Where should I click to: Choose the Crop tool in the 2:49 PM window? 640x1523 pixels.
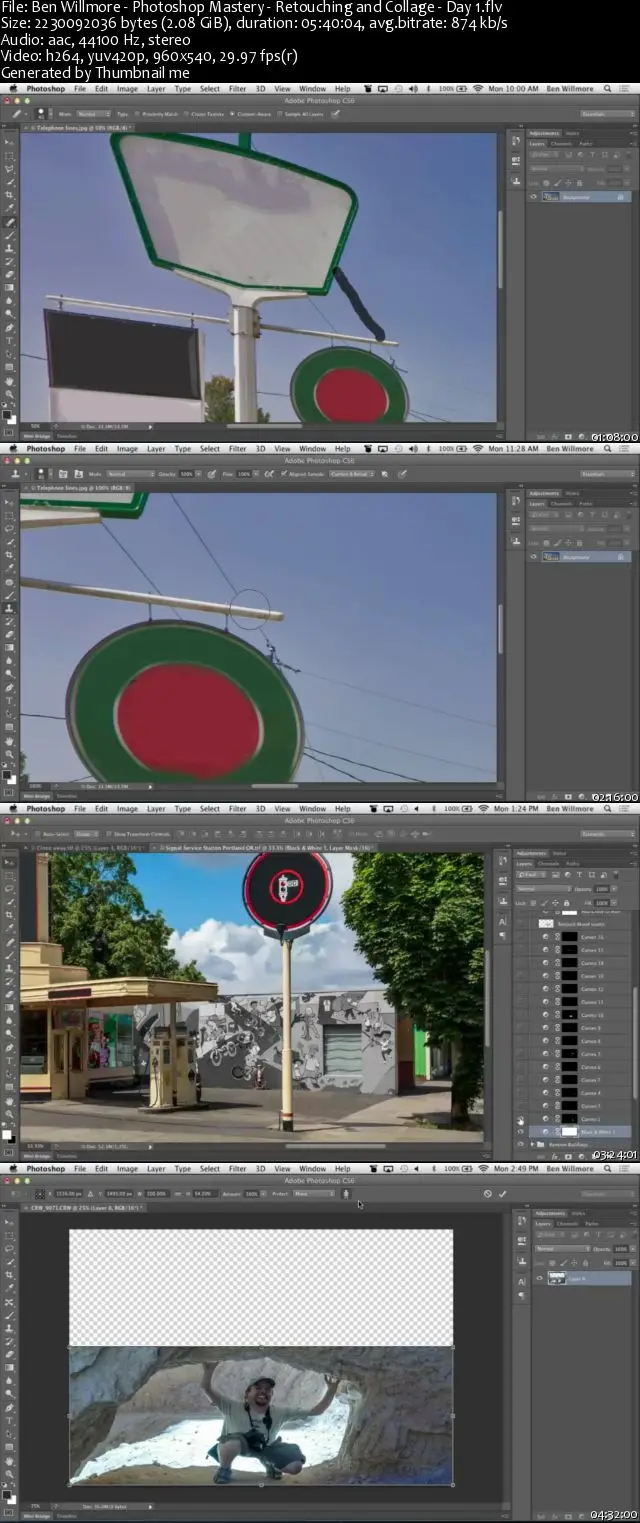[10, 1275]
